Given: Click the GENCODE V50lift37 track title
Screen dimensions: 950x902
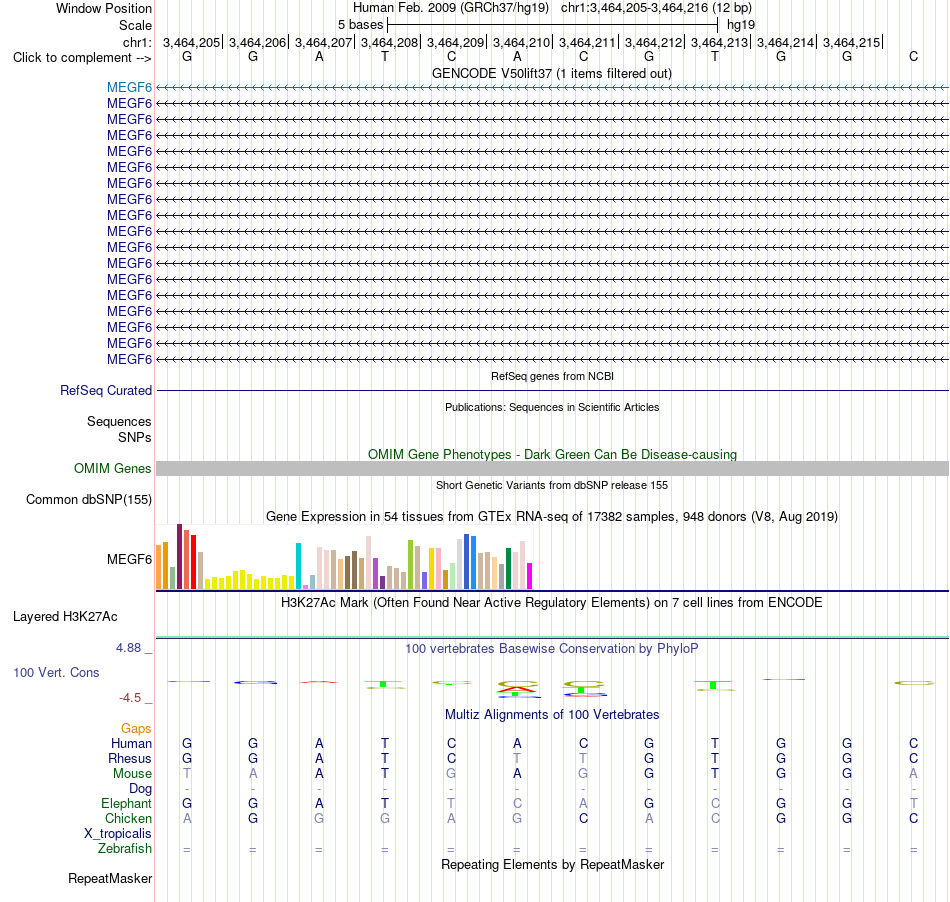Looking at the screenshot, I should [x=552, y=73].
